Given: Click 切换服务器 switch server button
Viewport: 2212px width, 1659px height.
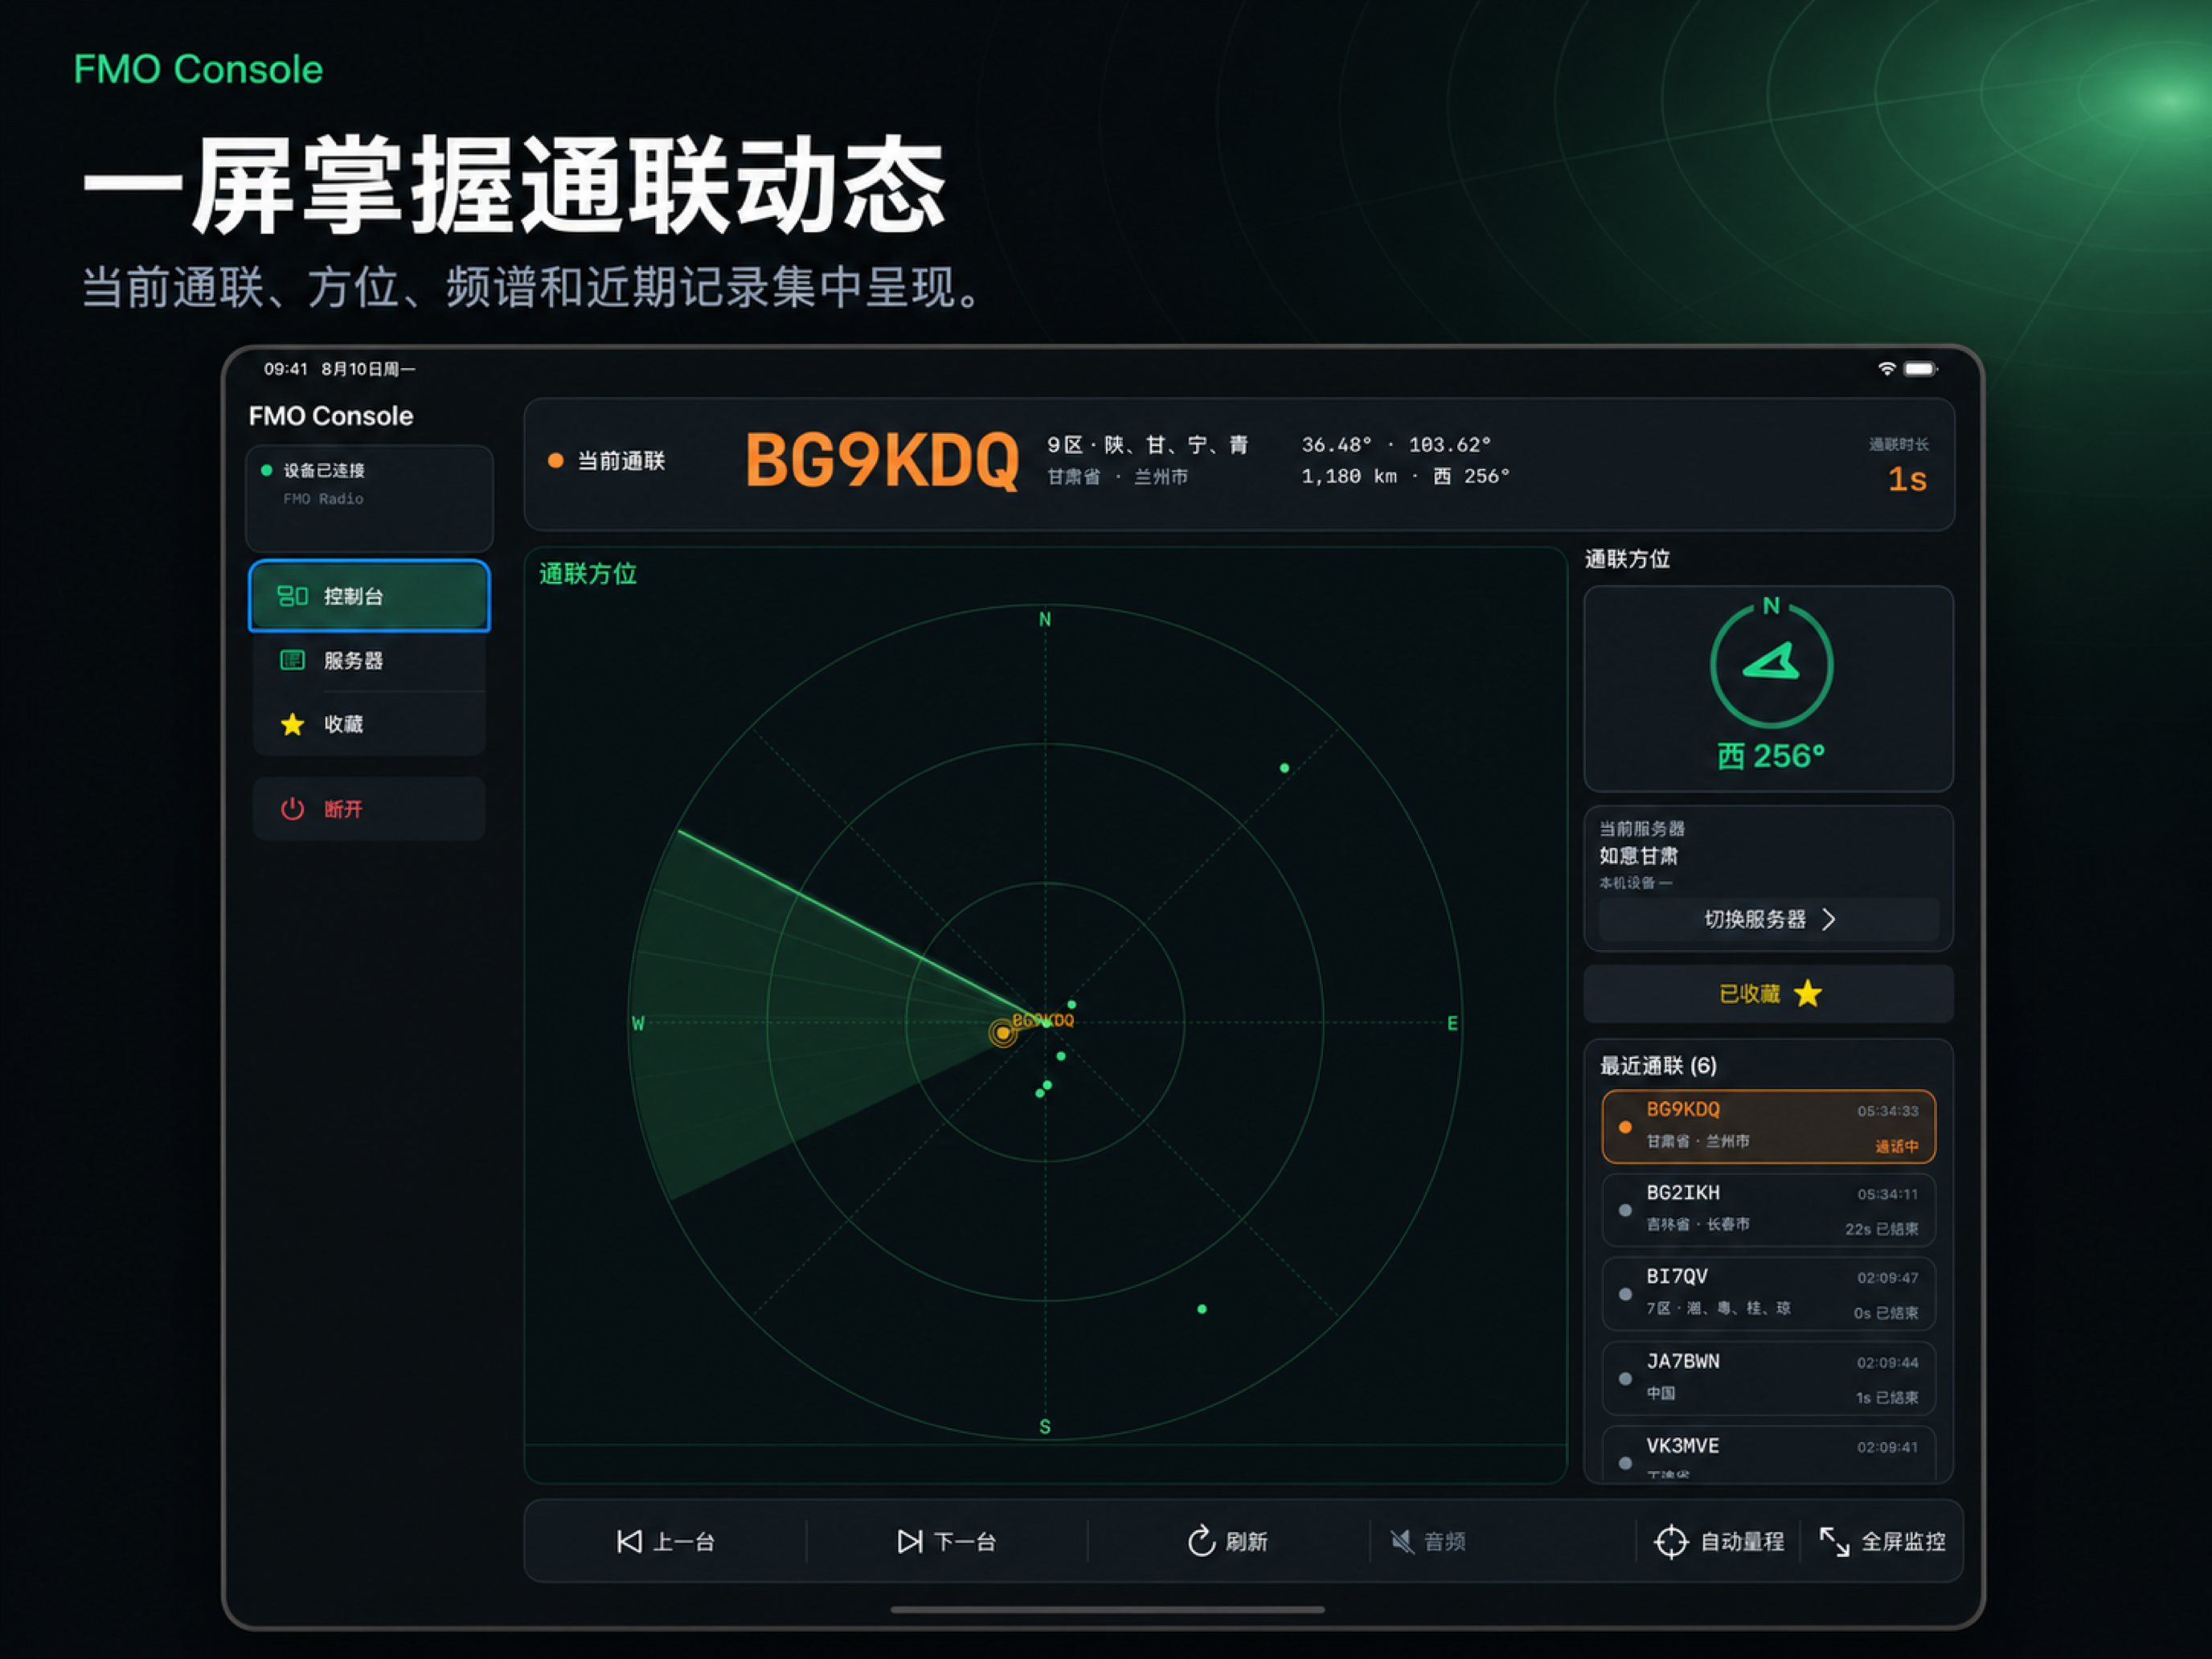Looking at the screenshot, I should coord(1768,919).
